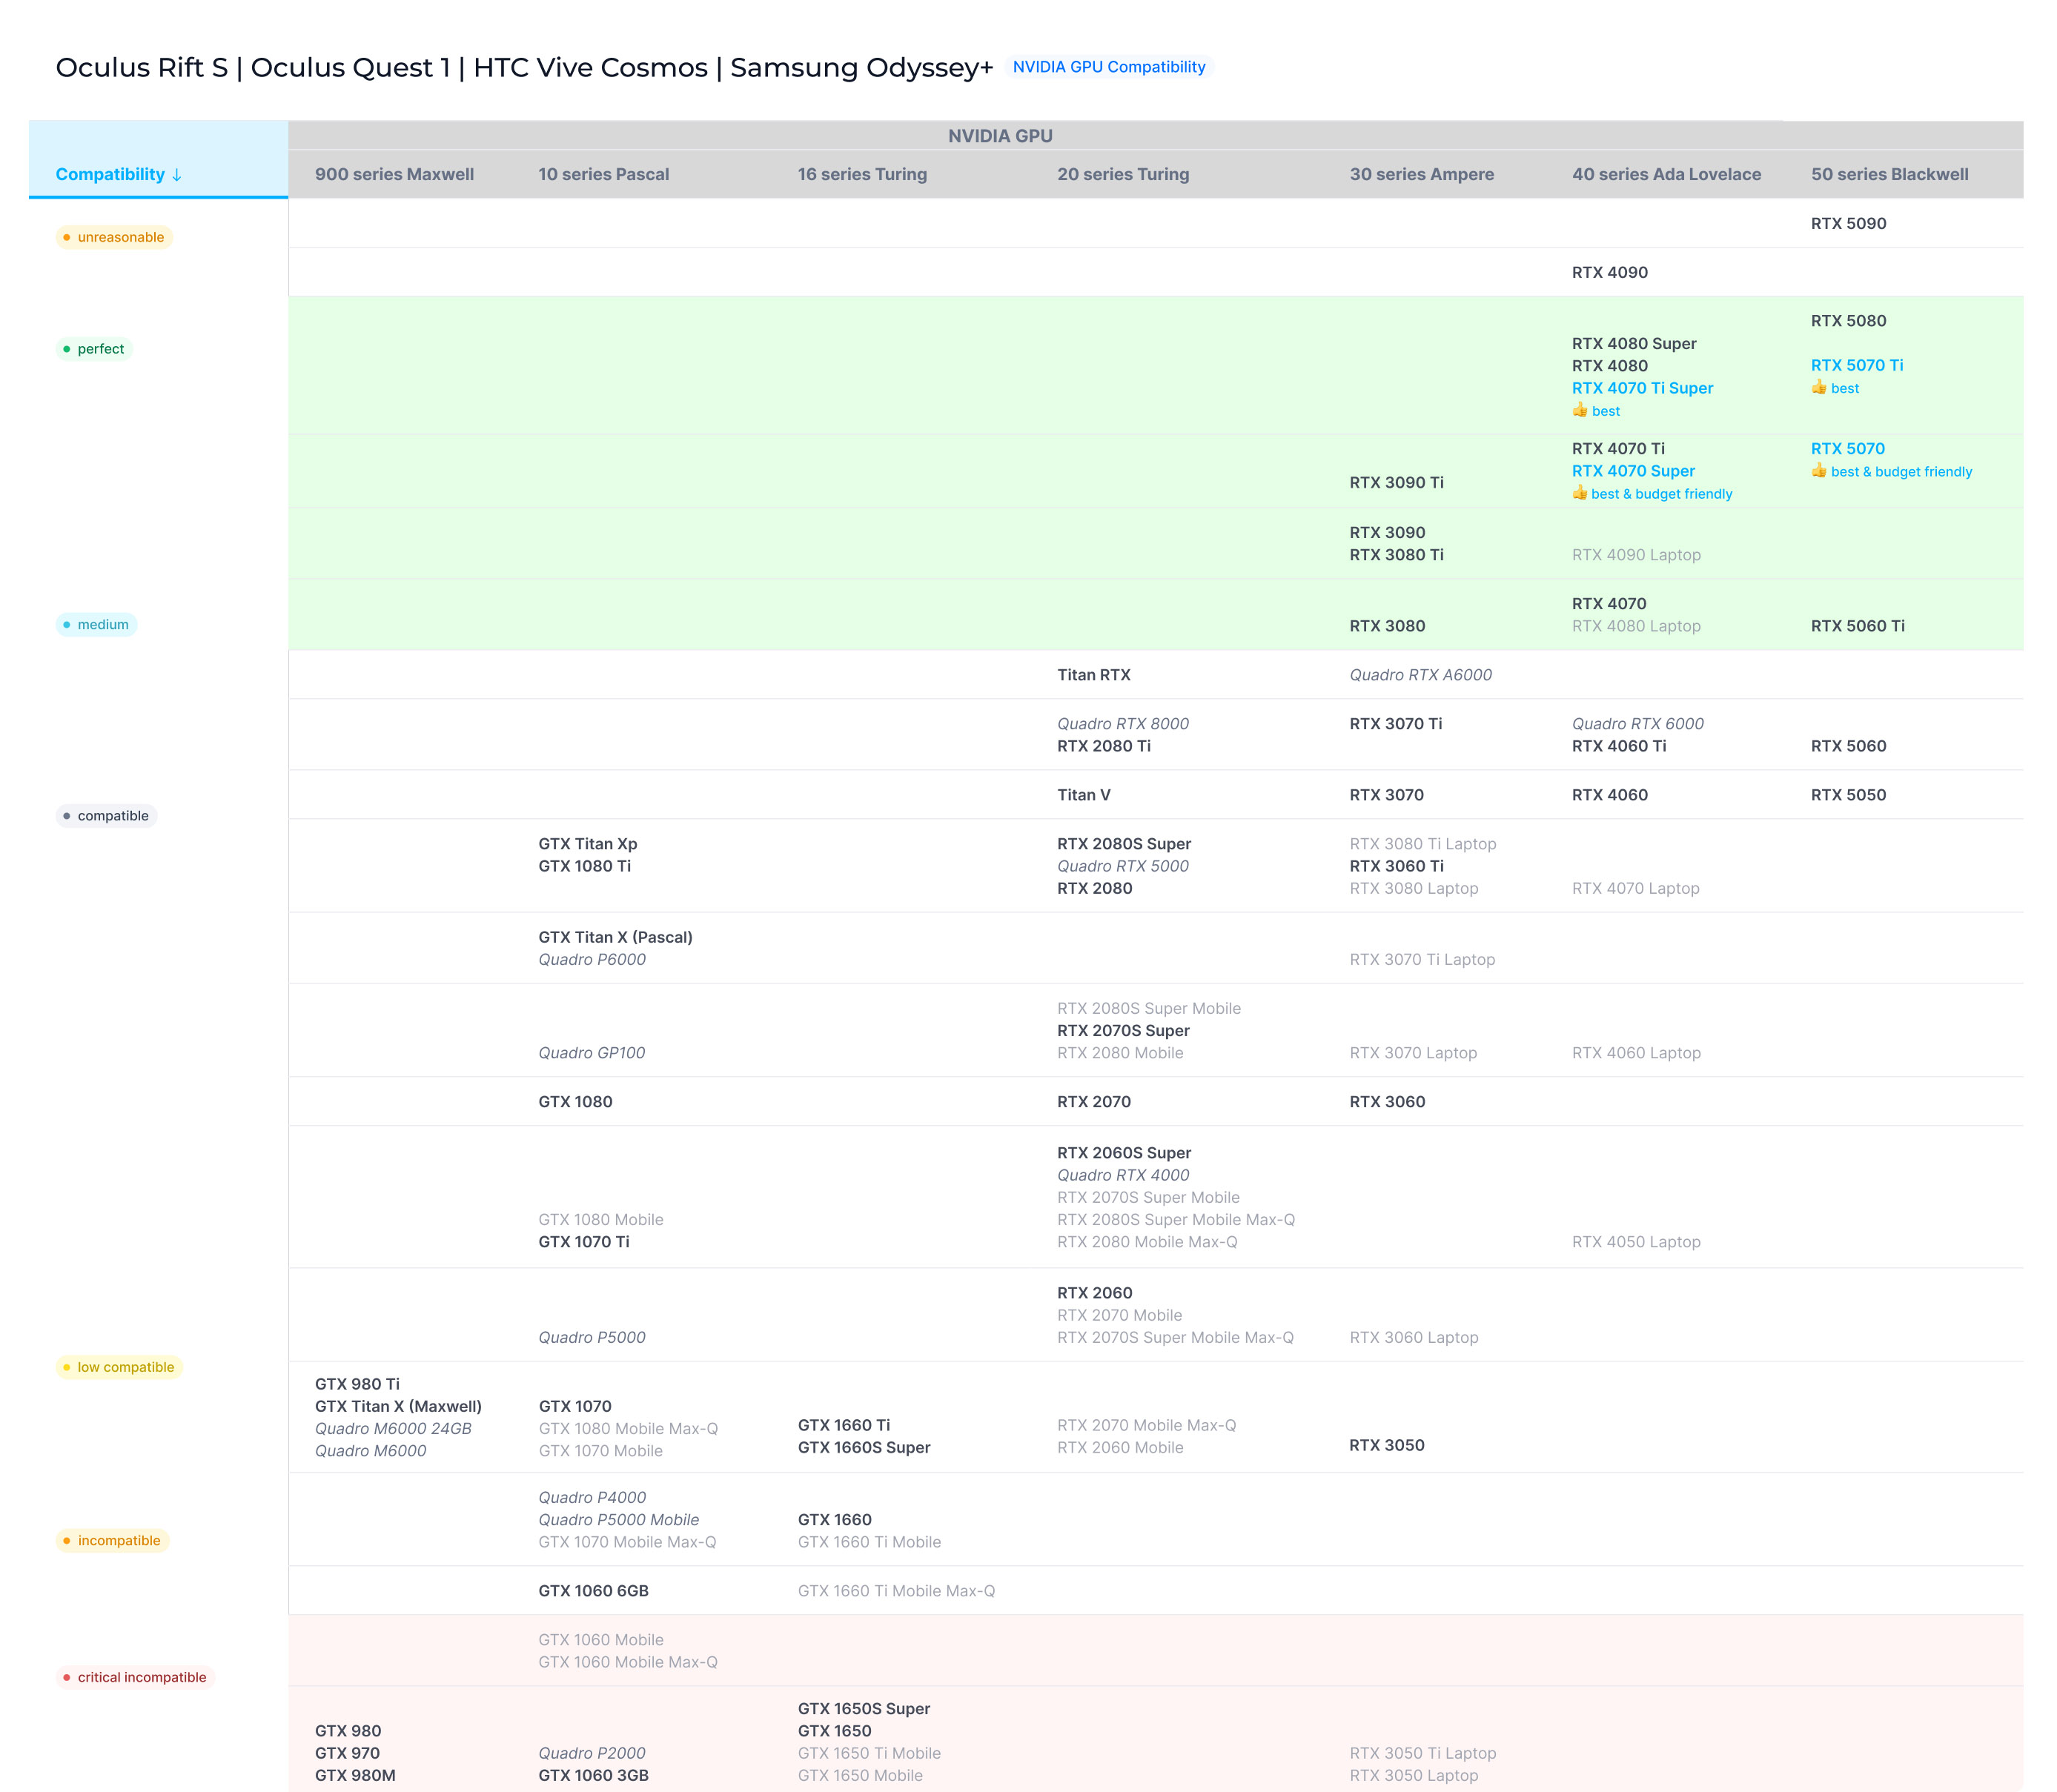Click the GTX 1660 Ti Mobile Max-Q entry

coord(896,1591)
